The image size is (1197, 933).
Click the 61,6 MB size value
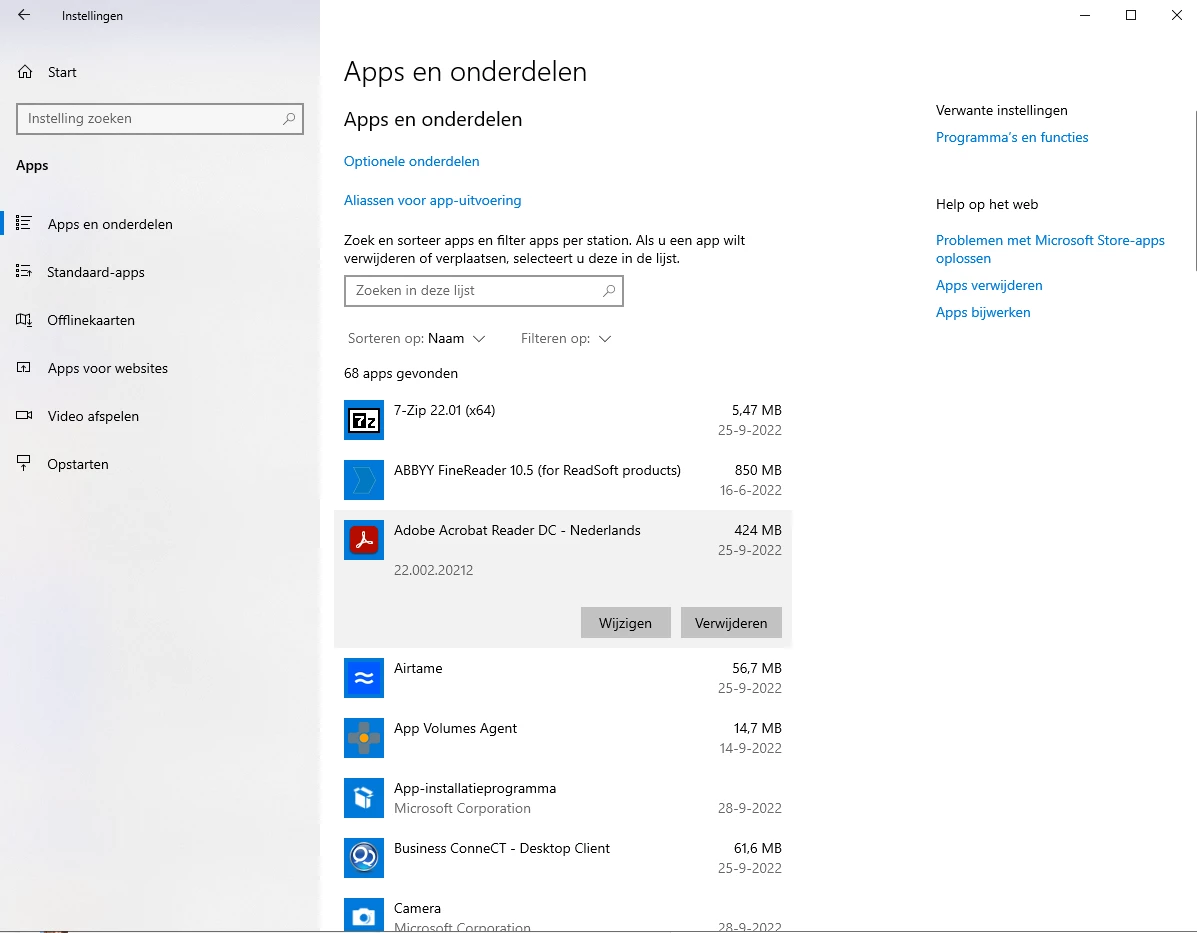[x=757, y=848]
